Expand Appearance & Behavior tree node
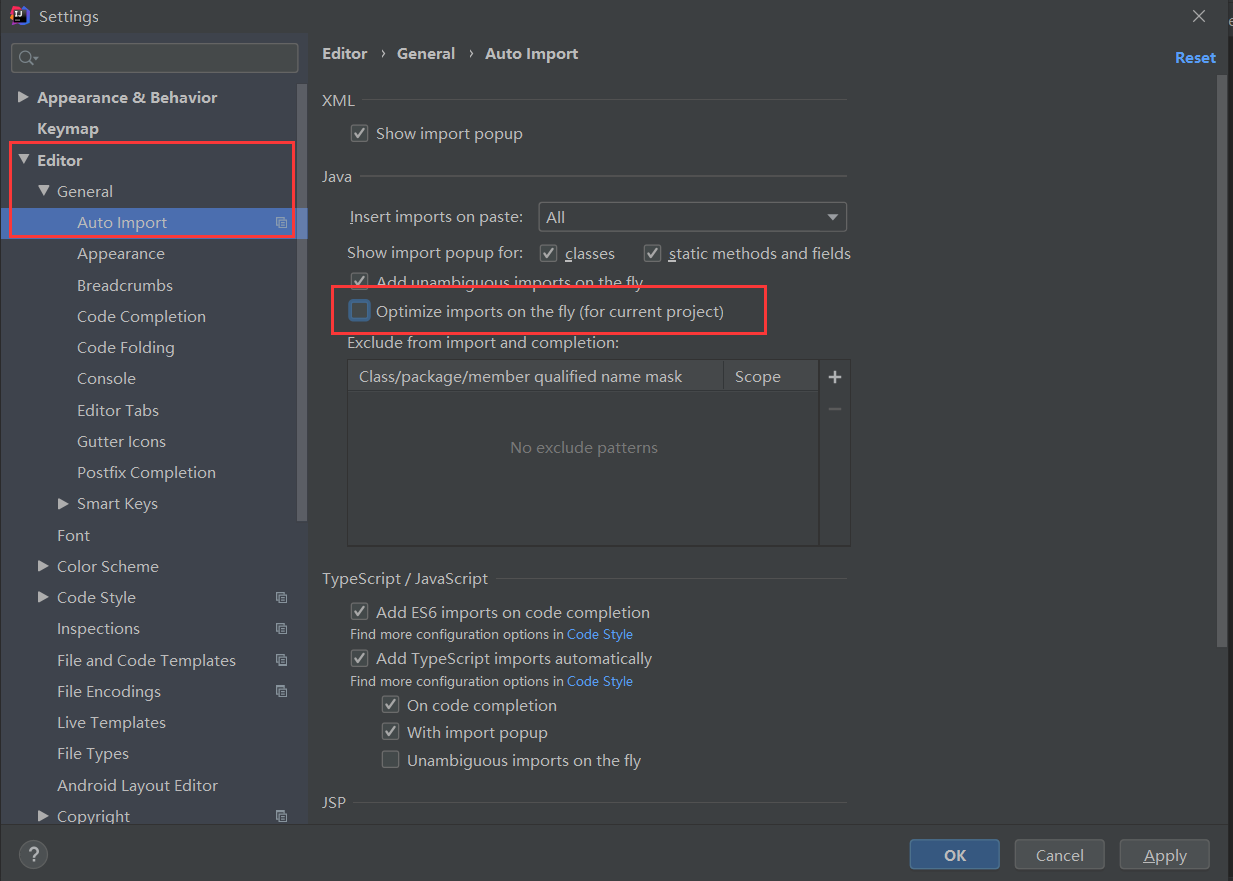 [x=23, y=97]
